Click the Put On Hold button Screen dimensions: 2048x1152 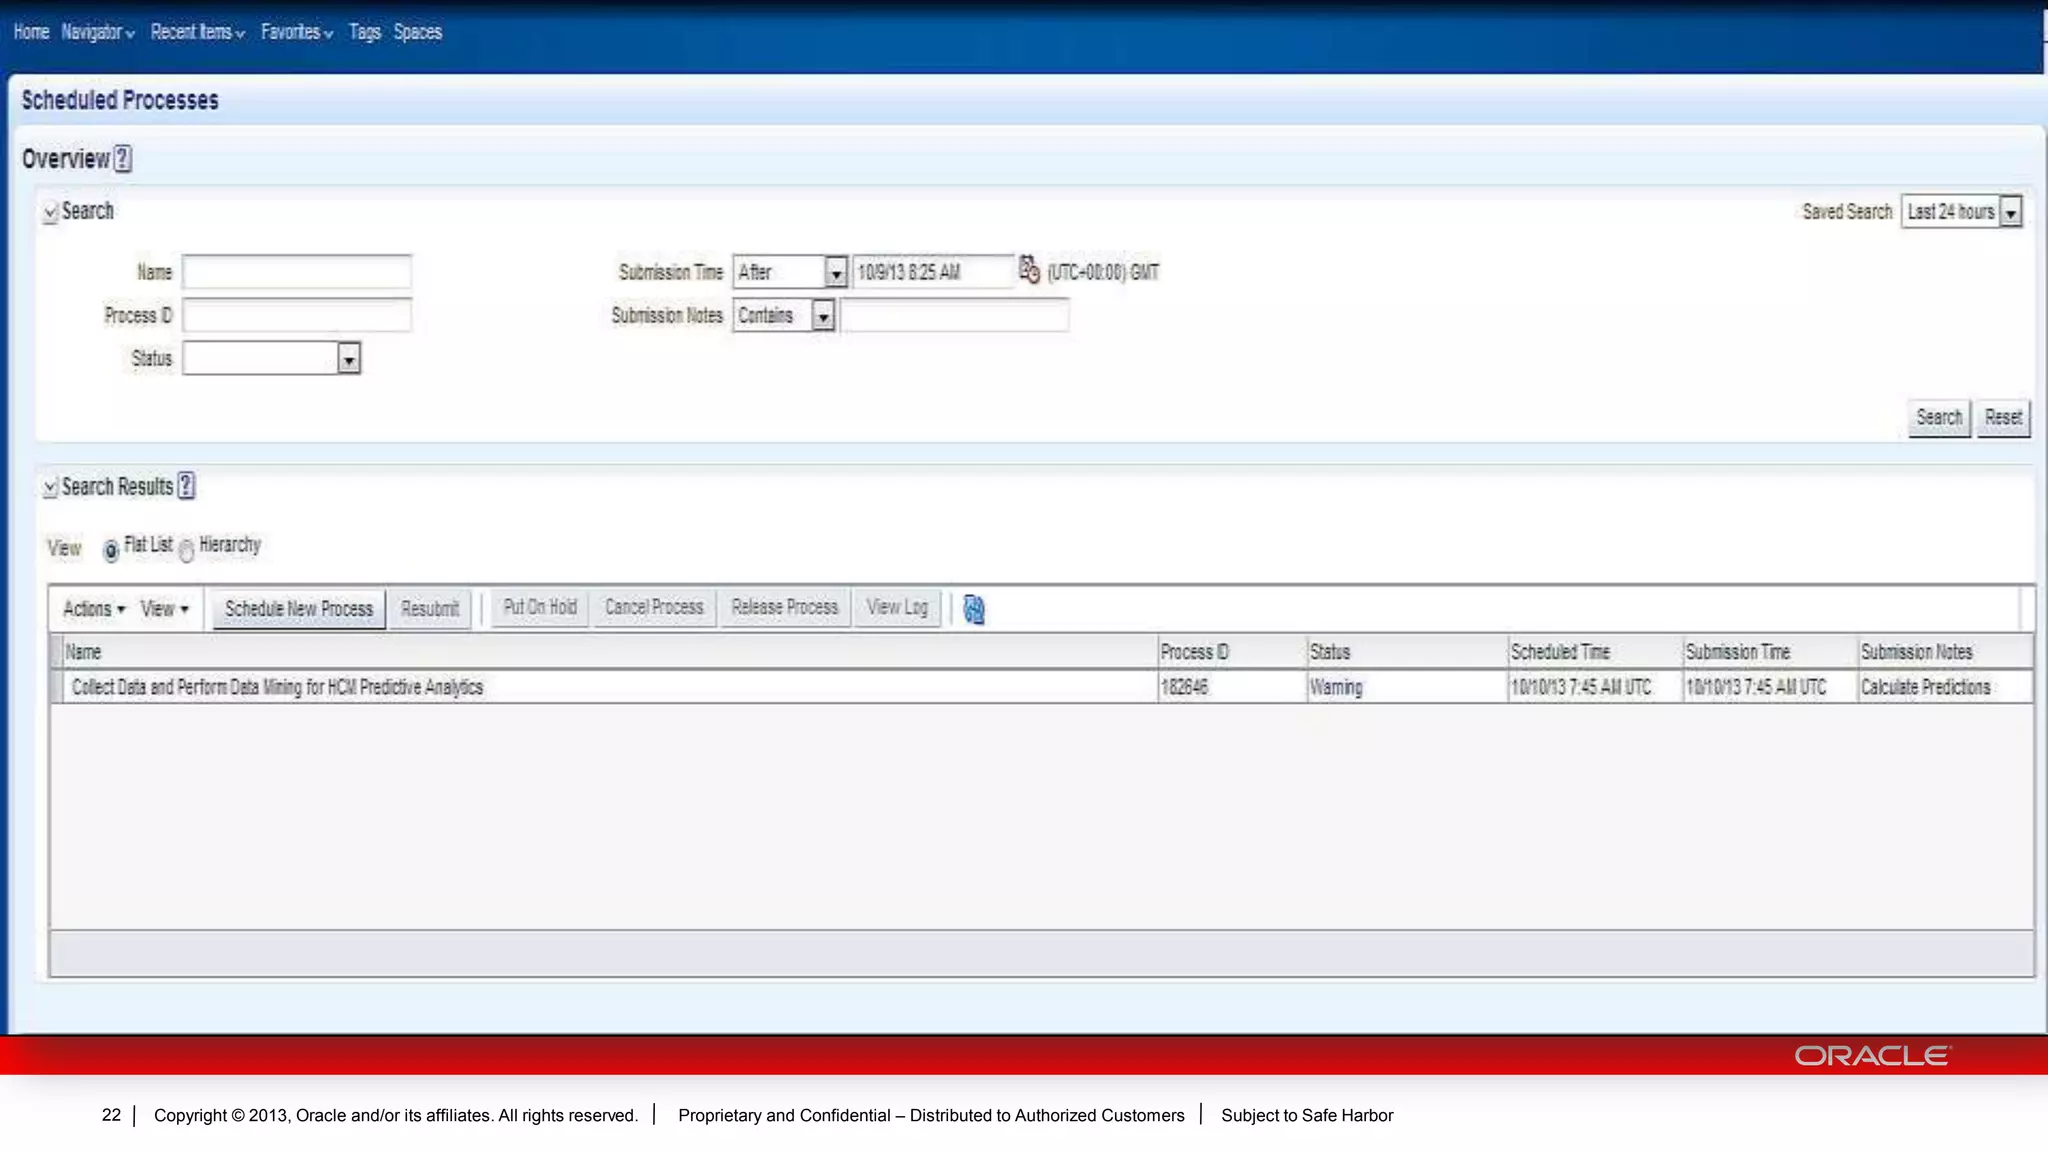tap(540, 608)
